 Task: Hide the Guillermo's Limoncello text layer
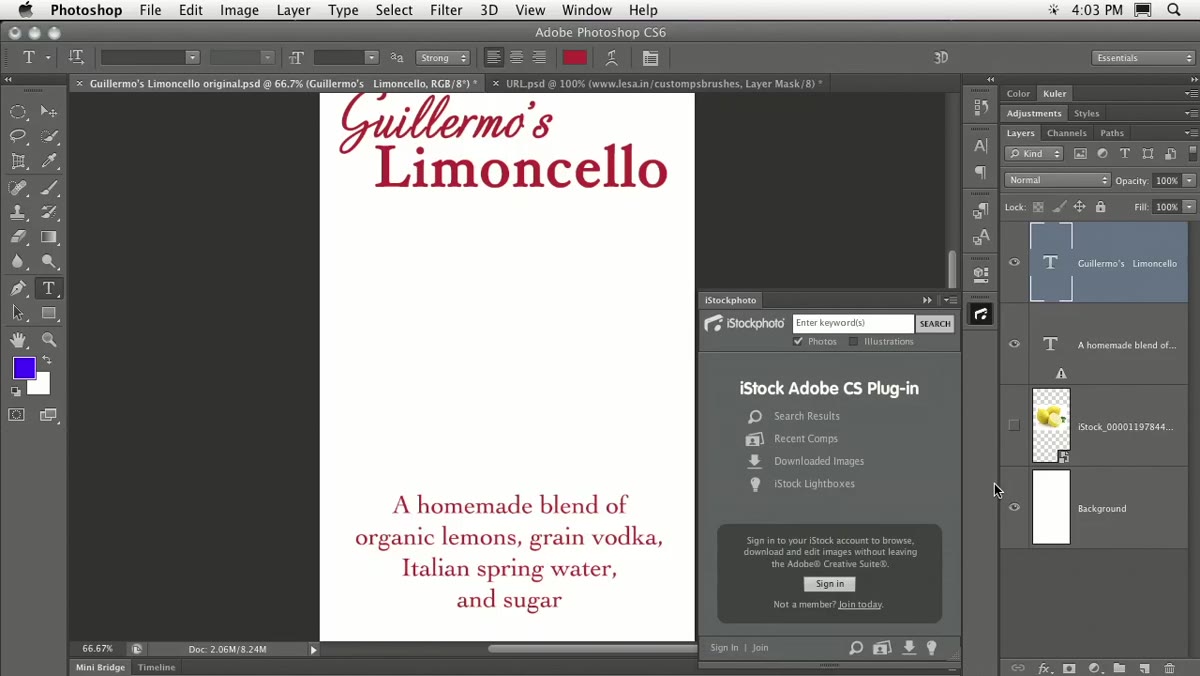pos(1014,263)
